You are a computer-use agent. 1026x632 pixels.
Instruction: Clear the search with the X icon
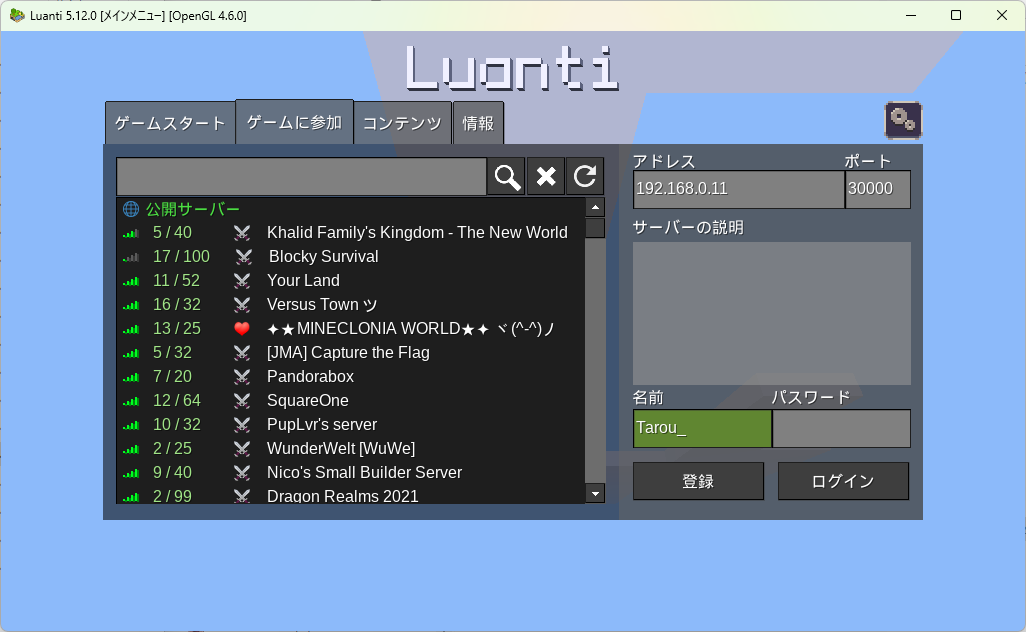coord(546,177)
